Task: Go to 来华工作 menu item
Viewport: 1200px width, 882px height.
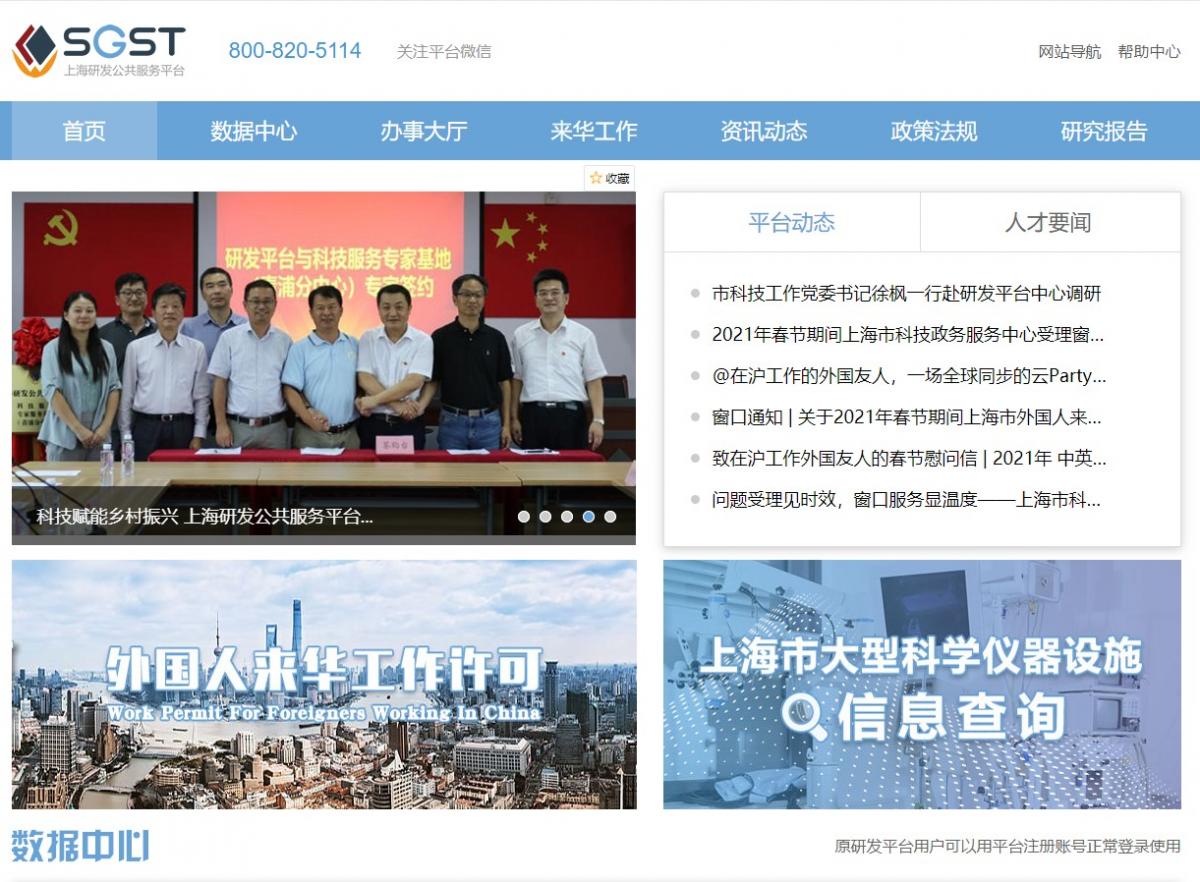Action: (x=593, y=131)
